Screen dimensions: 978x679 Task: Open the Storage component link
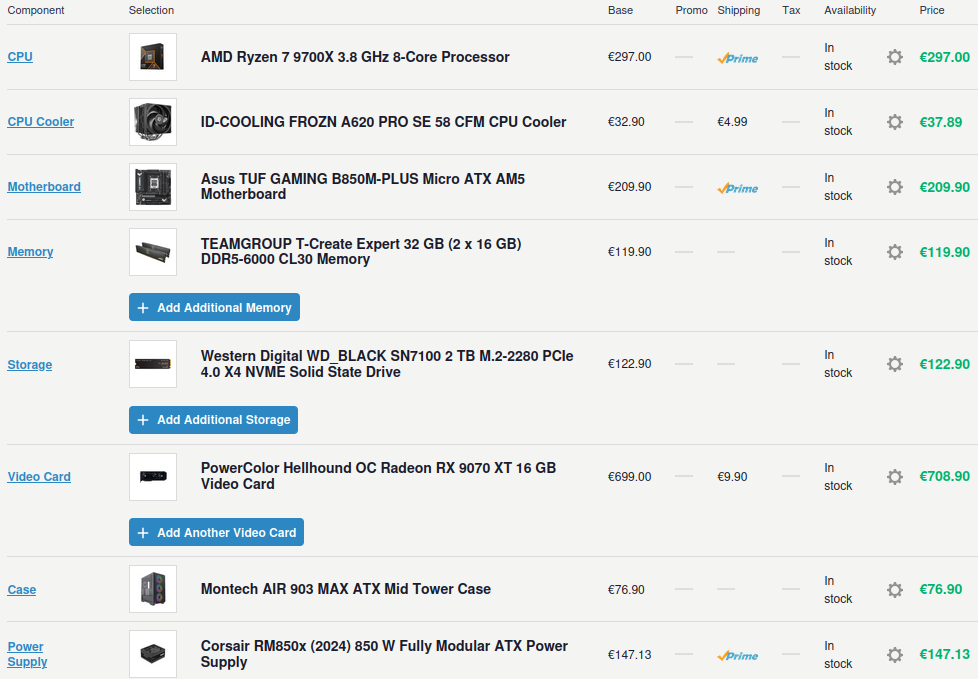coord(29,365)
